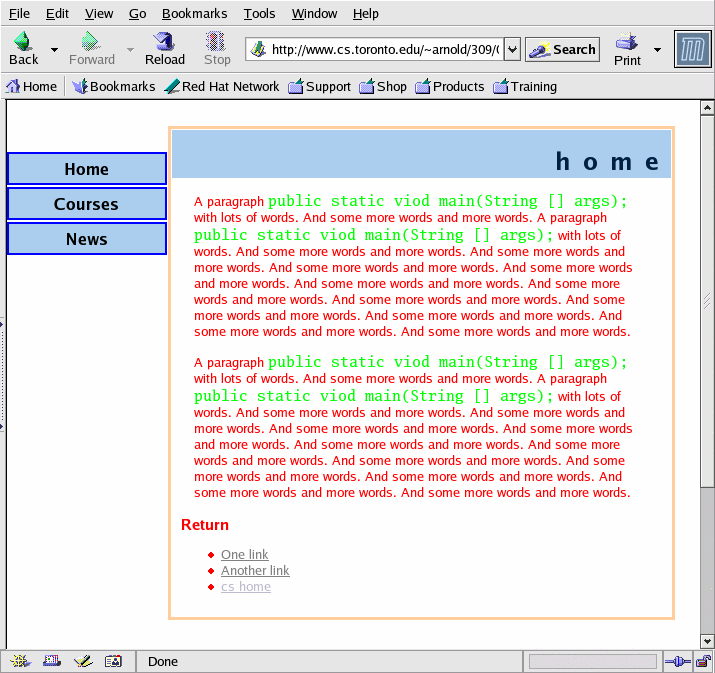Open the Products bookmark folder
This screenshot has width=715, height=673.
pos(450,86)
